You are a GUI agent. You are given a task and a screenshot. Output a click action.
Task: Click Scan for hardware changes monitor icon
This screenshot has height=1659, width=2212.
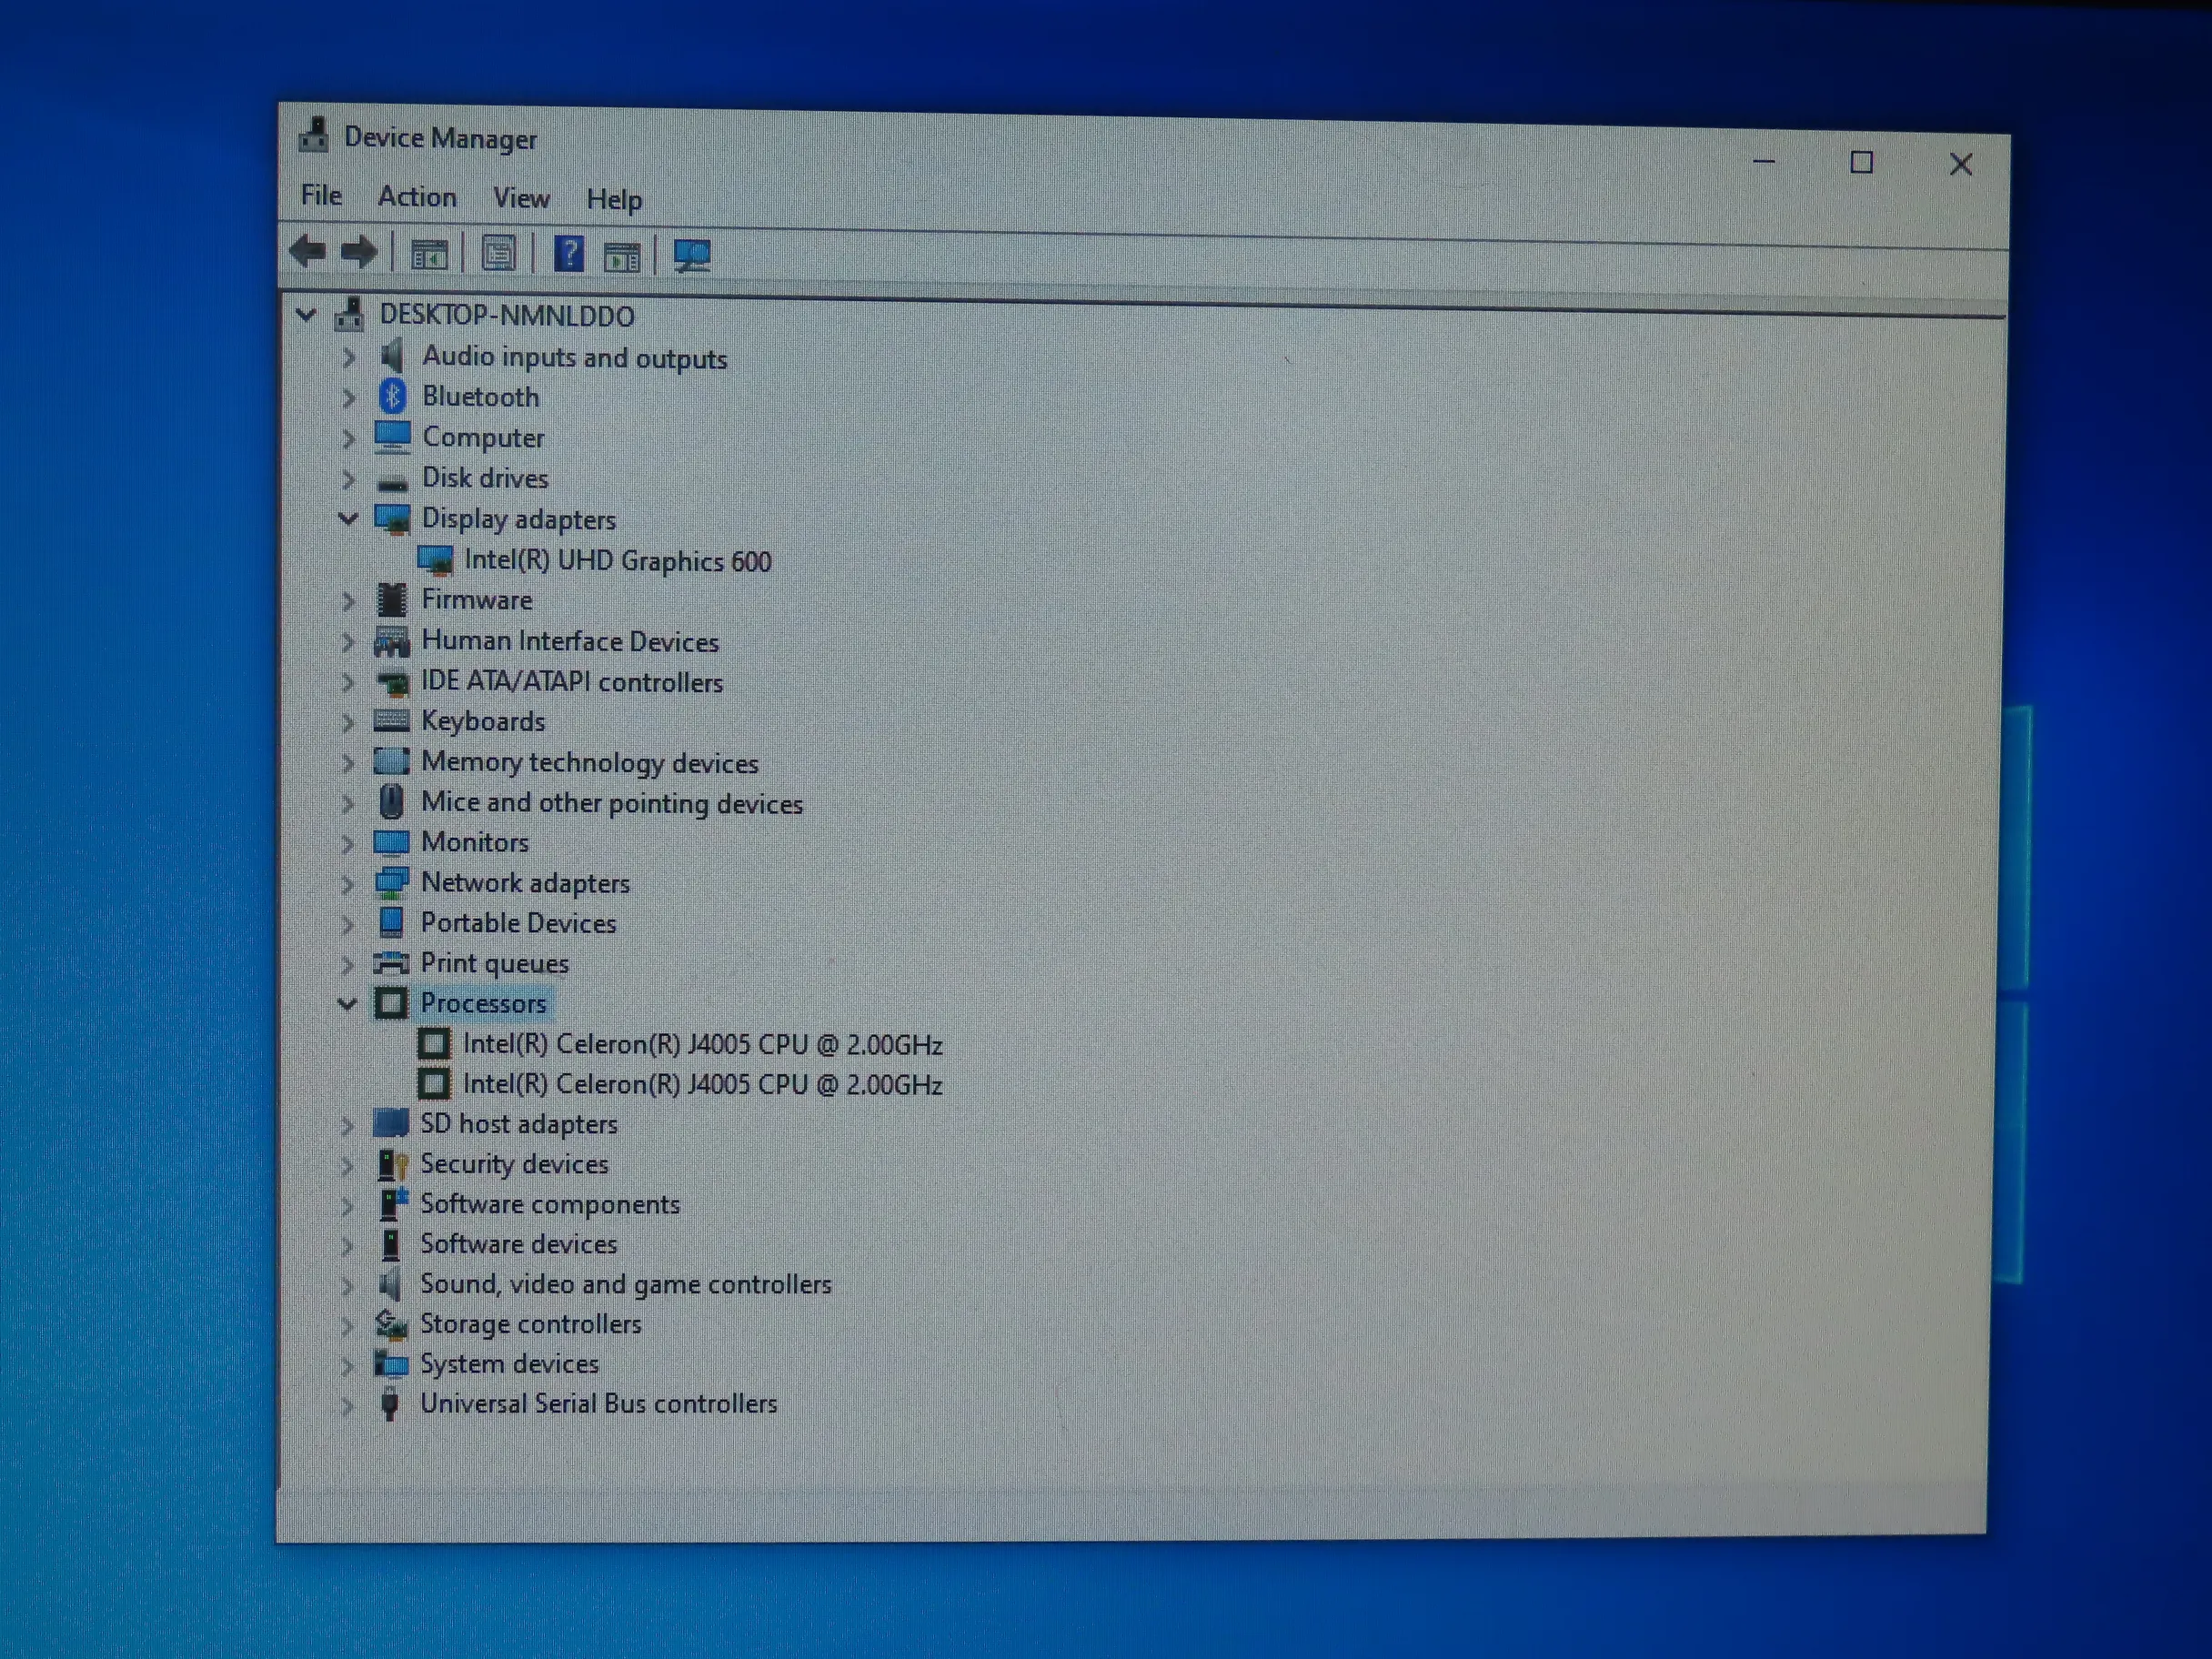[x=692, y=256]
